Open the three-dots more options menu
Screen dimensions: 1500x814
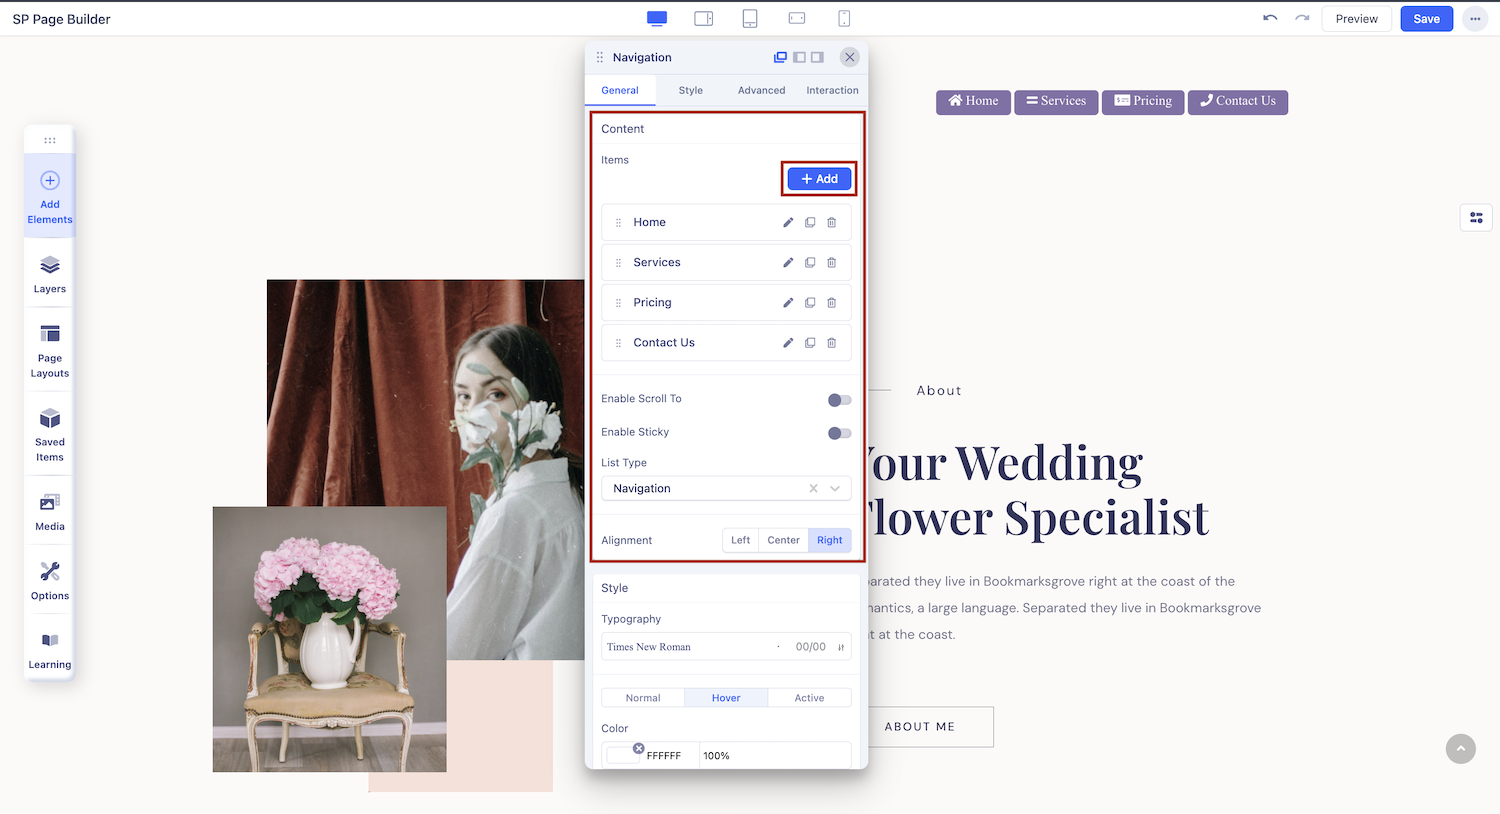[1475, 19]
